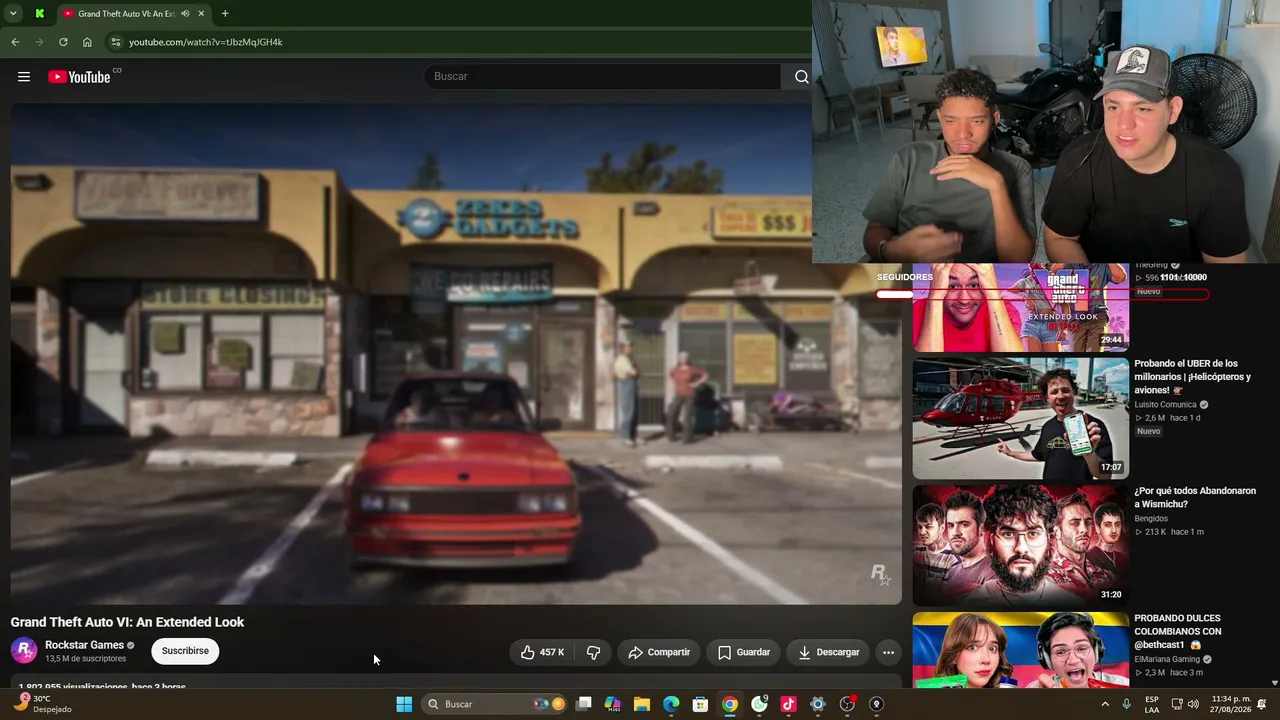
Task: Open the red helicopter video thumbnail
Action: [1020, 418]
